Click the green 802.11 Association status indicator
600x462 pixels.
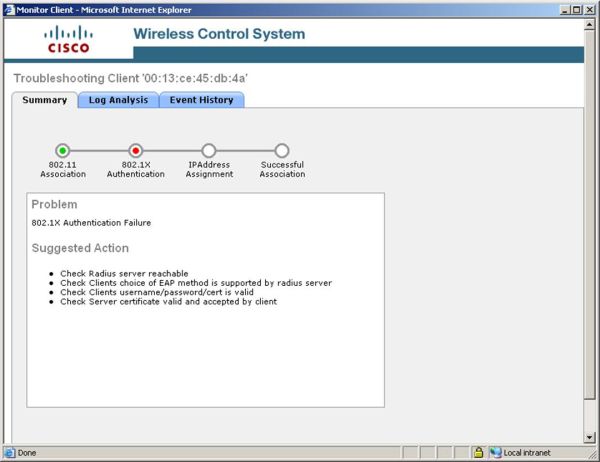tap(62, 150)
